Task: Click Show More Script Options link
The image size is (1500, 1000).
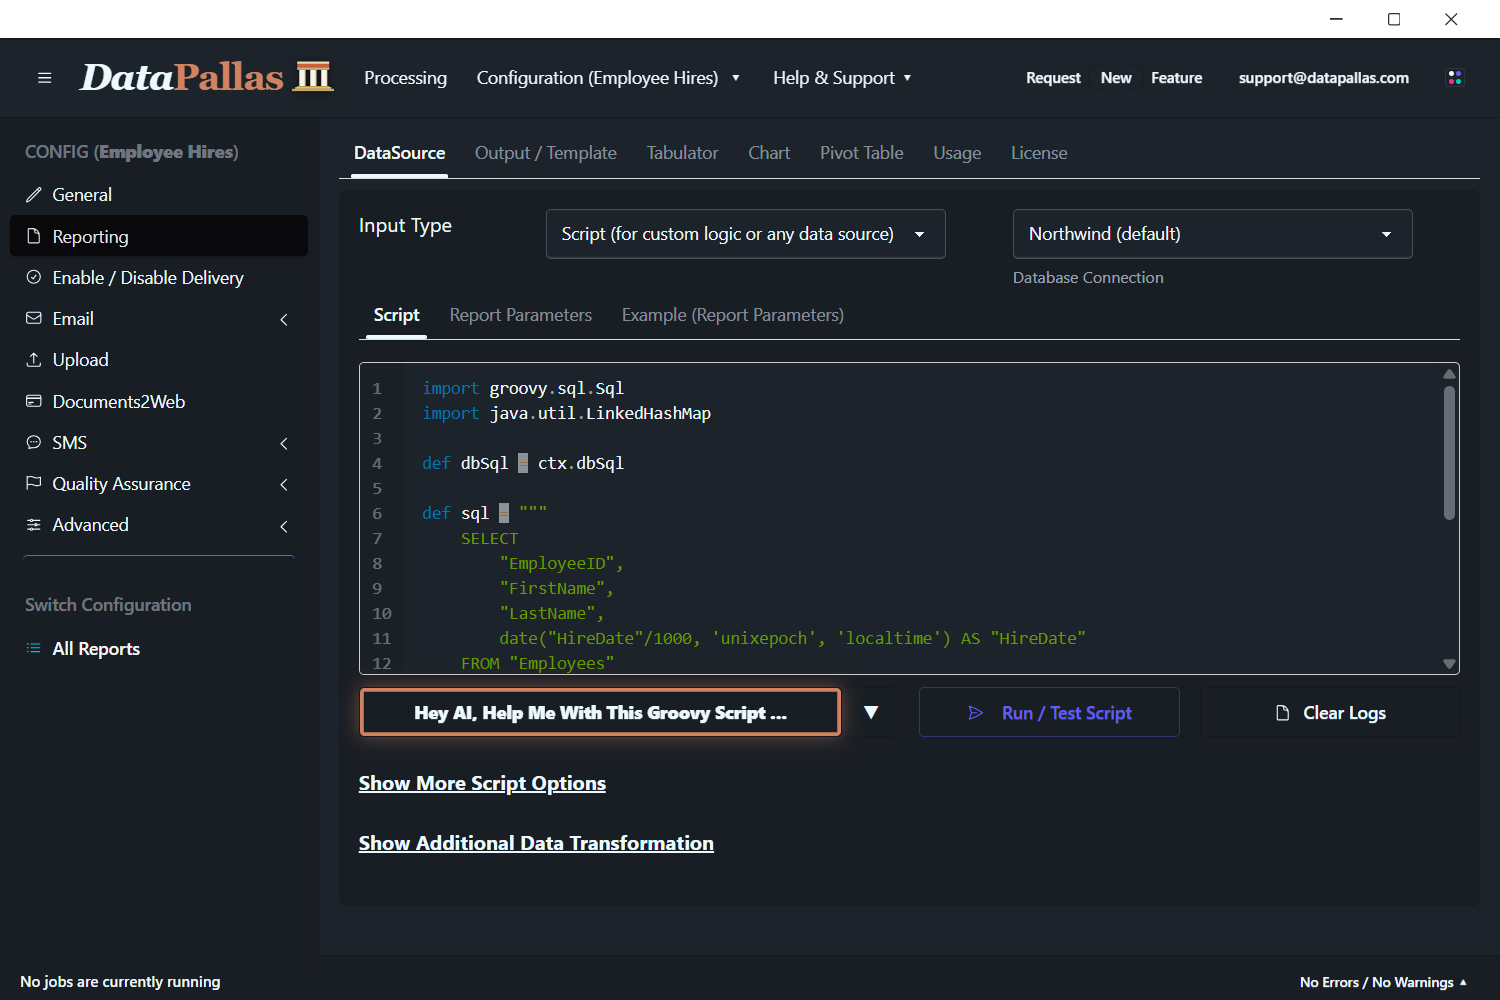Action: 482,783
